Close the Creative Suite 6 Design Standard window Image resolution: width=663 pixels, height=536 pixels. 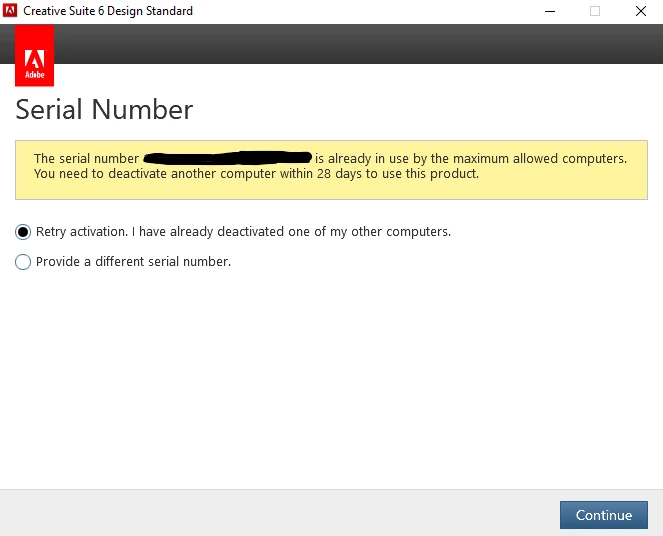coord(641,11)
